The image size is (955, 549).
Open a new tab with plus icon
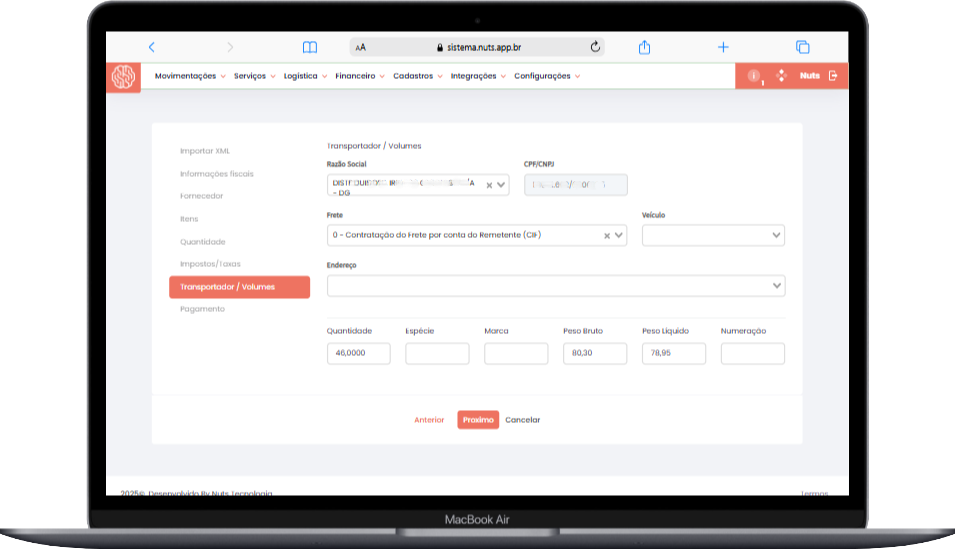coord(723,47)
